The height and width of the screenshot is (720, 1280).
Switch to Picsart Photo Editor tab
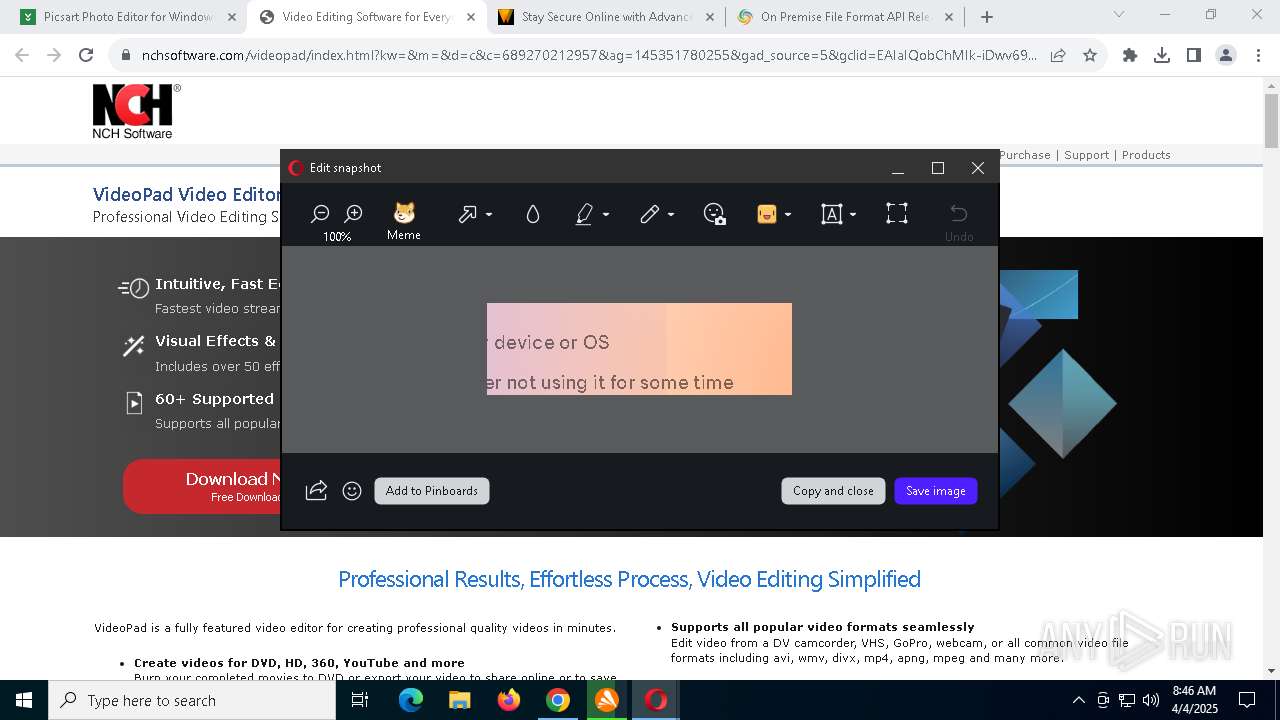(x=128, y=17)
